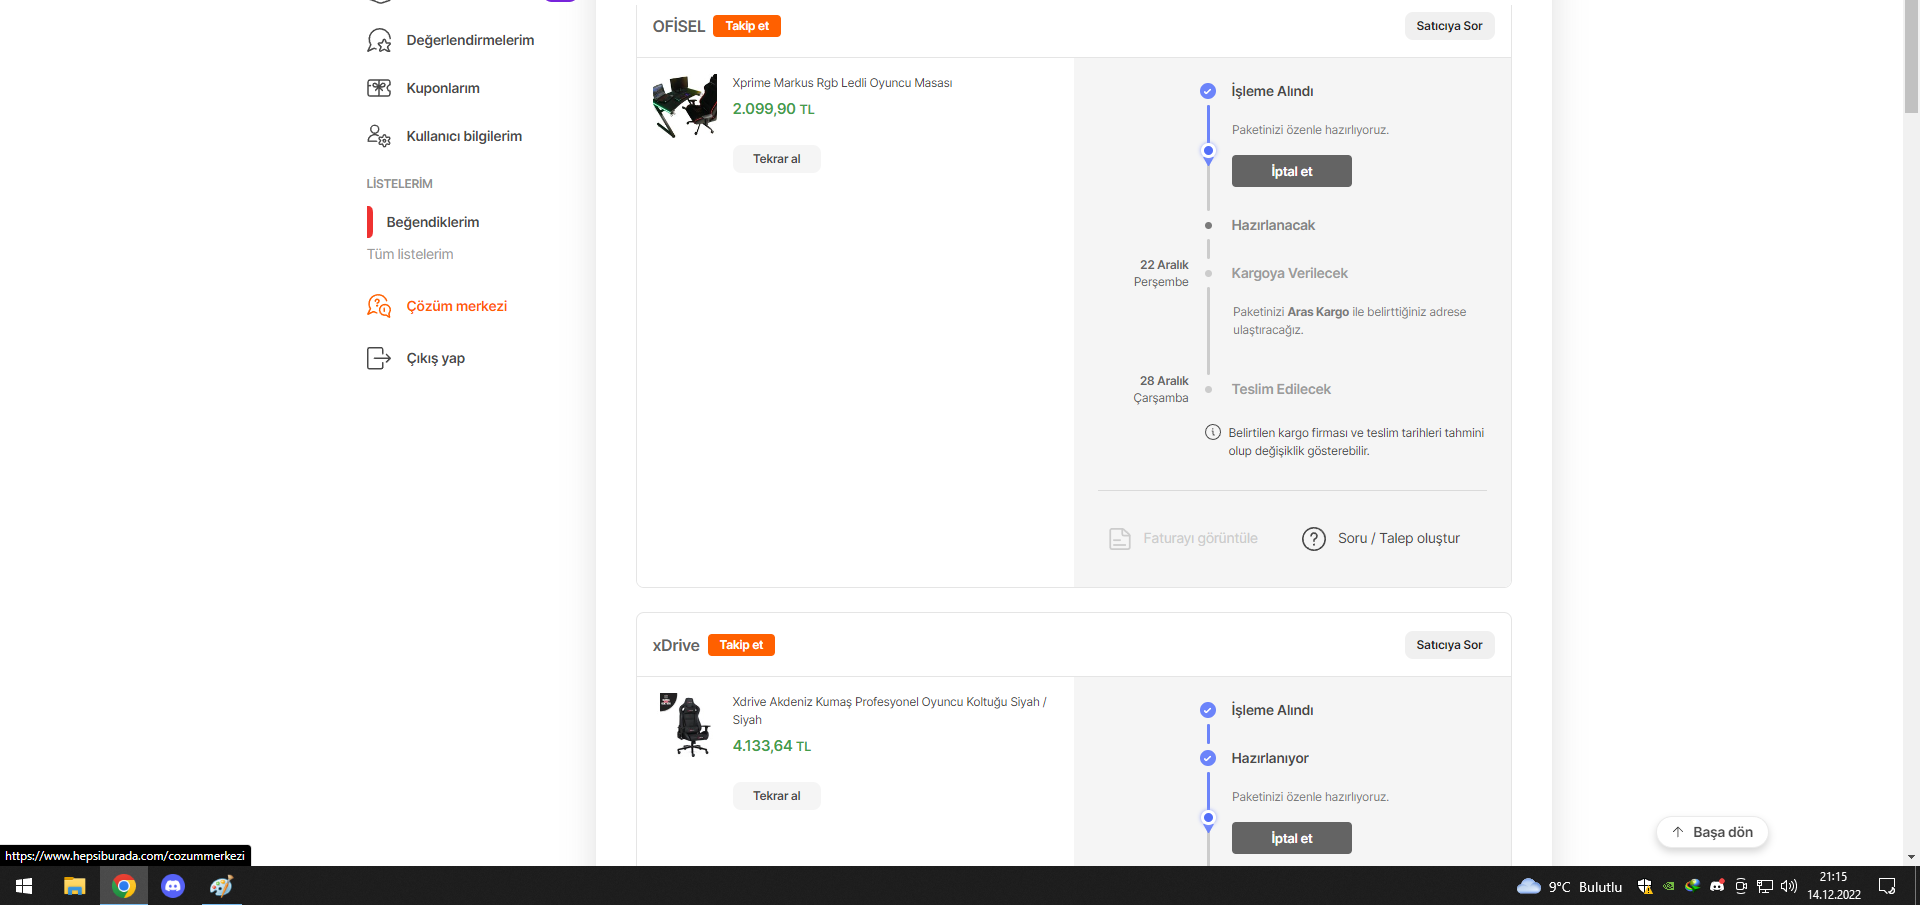Click the Başa dön back-to-top button
The image size is (1920, 905).
pyautogui.click(x=1713, y=832)
